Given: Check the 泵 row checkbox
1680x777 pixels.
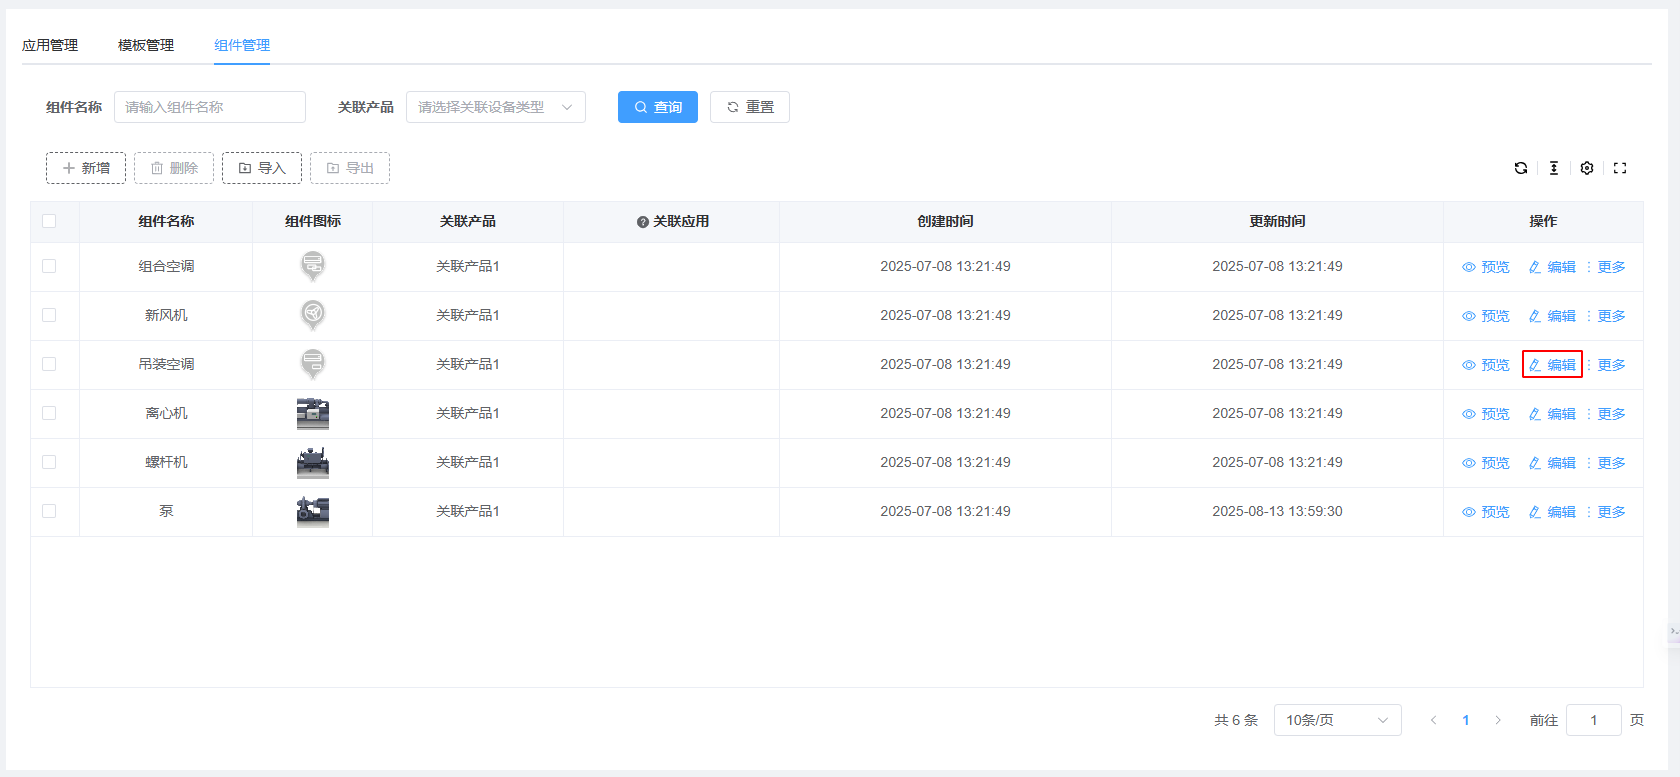Looking at the screenshot, I should tap(49, 511).
